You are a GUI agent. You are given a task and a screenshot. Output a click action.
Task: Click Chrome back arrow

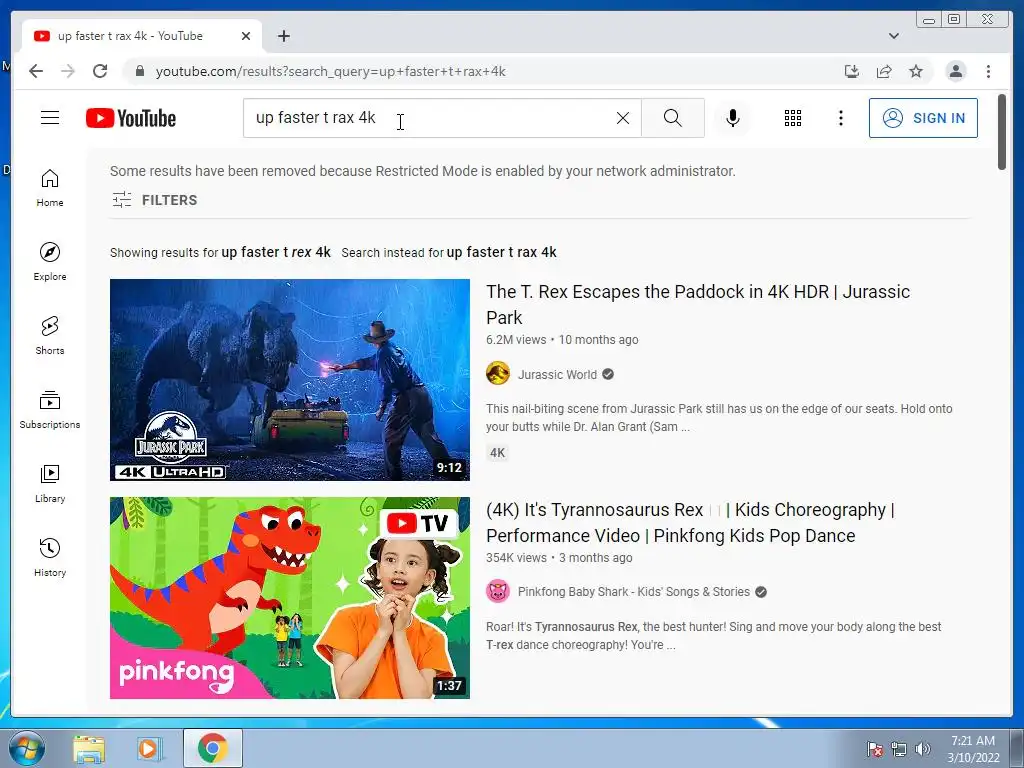tap(36, 71)
